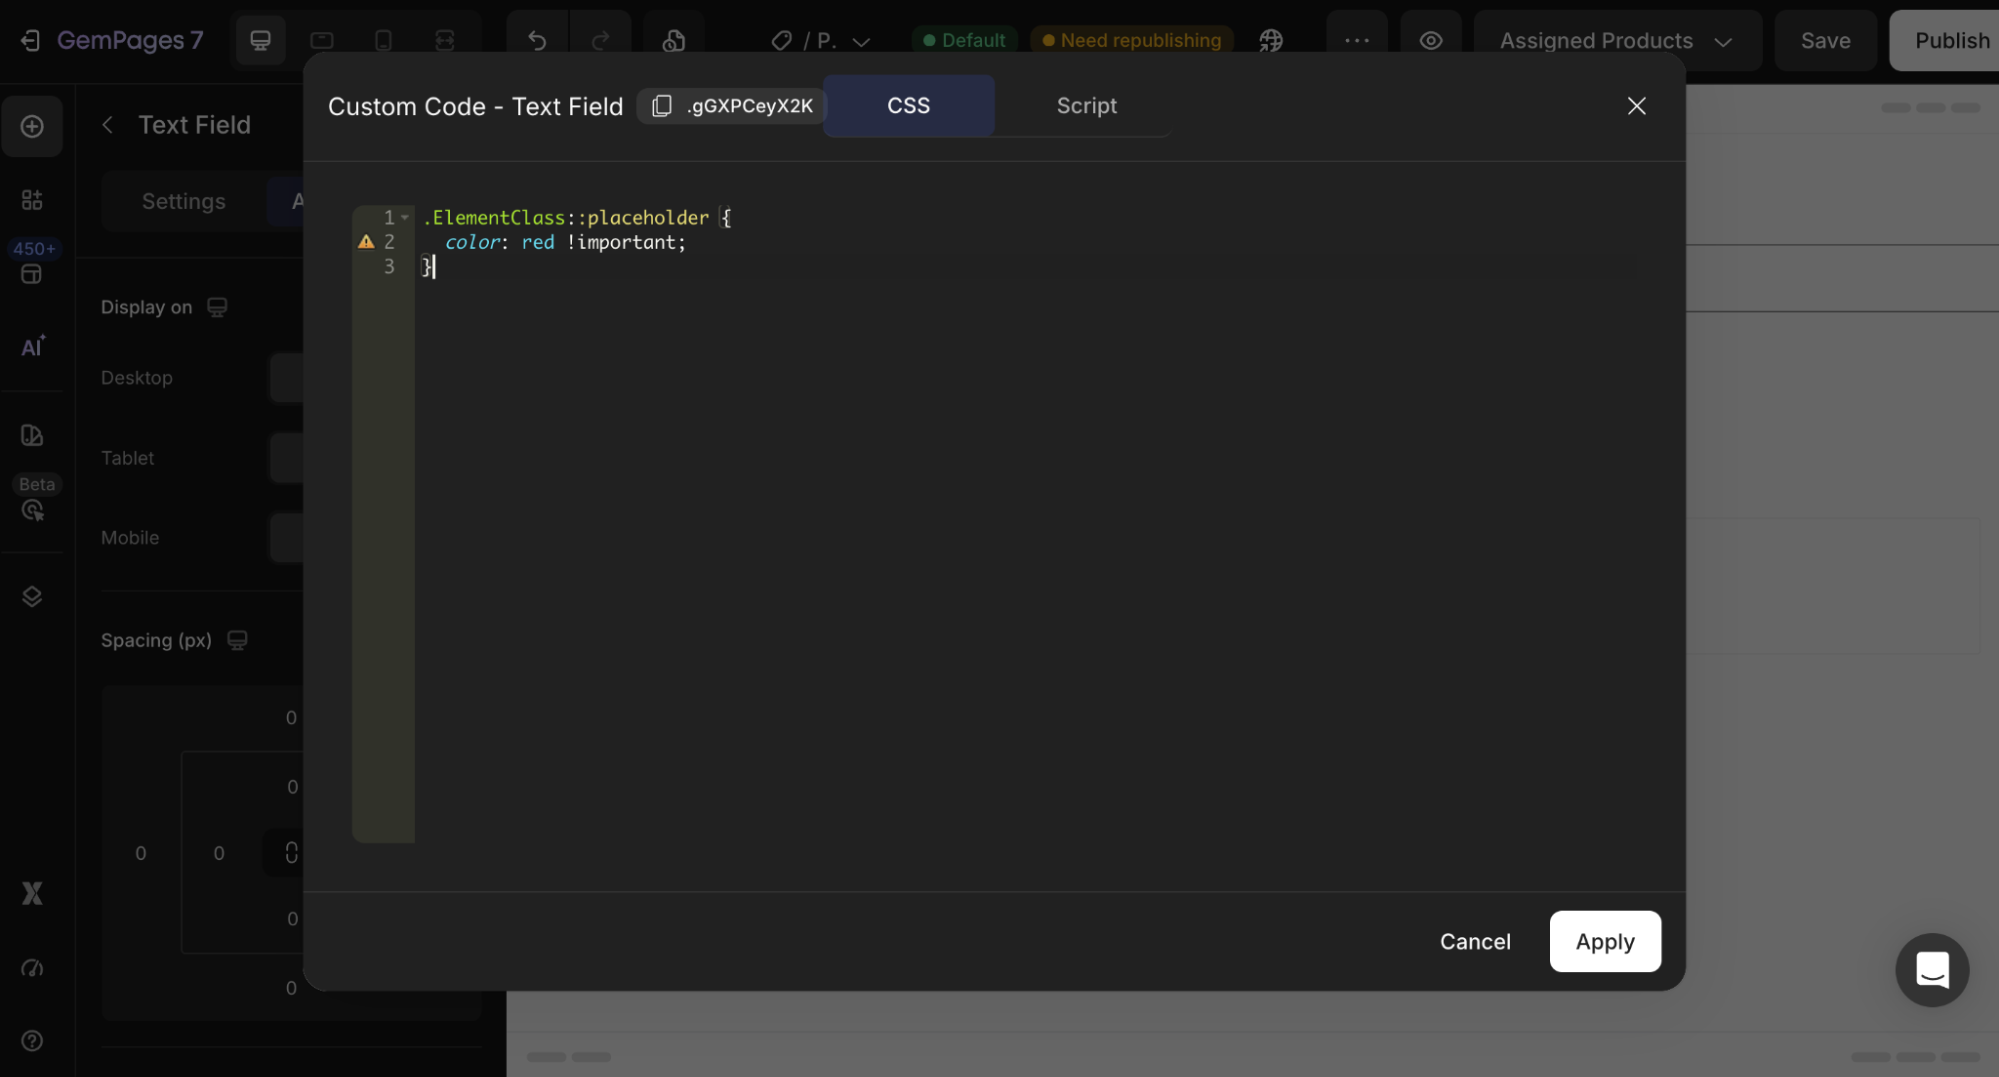Click the device icon beside Spacing (px)
Viewport: 1999px width, 1077px height.
237,640
